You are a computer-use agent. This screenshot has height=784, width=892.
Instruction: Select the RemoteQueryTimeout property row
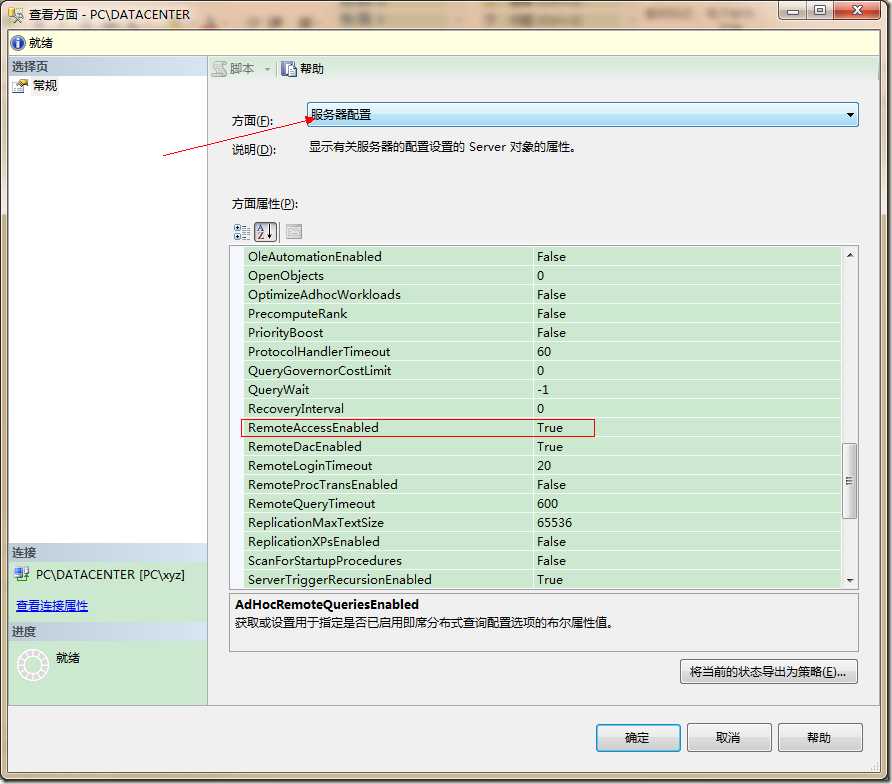click(542, 504)
